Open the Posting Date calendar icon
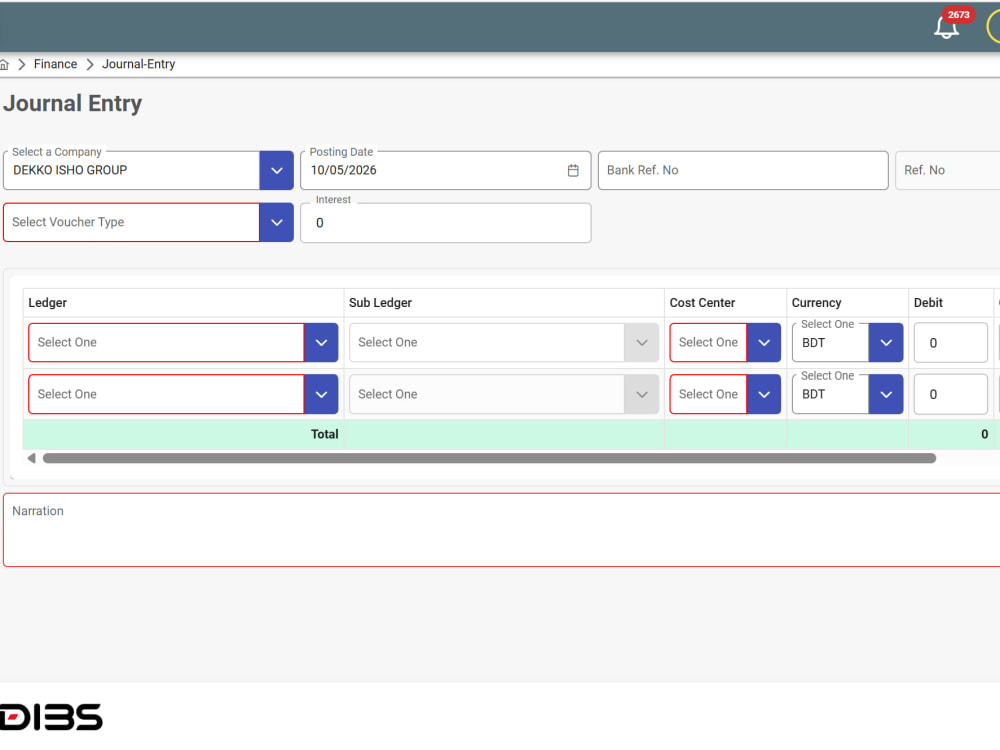The height and width of the screenshot is (750, 1000). pos(573,170)
